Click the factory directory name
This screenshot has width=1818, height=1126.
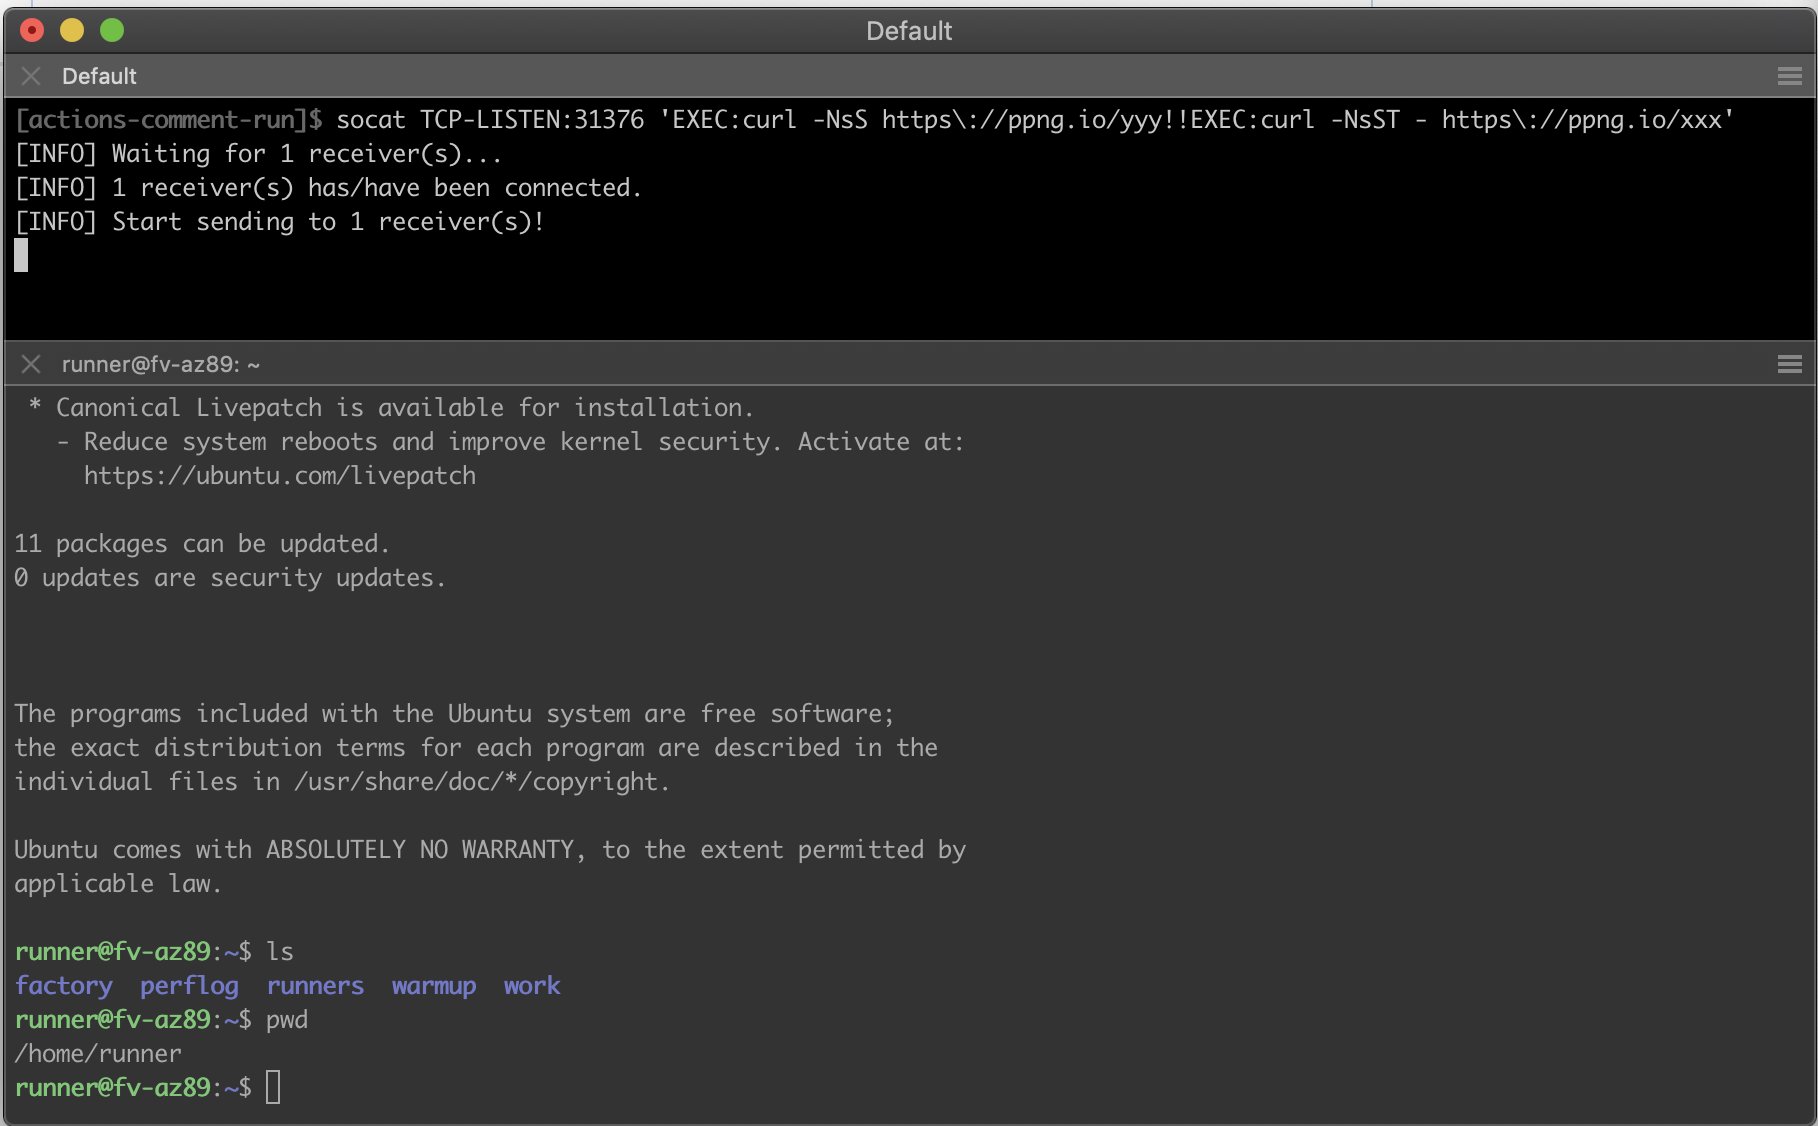tap(63, 986)
